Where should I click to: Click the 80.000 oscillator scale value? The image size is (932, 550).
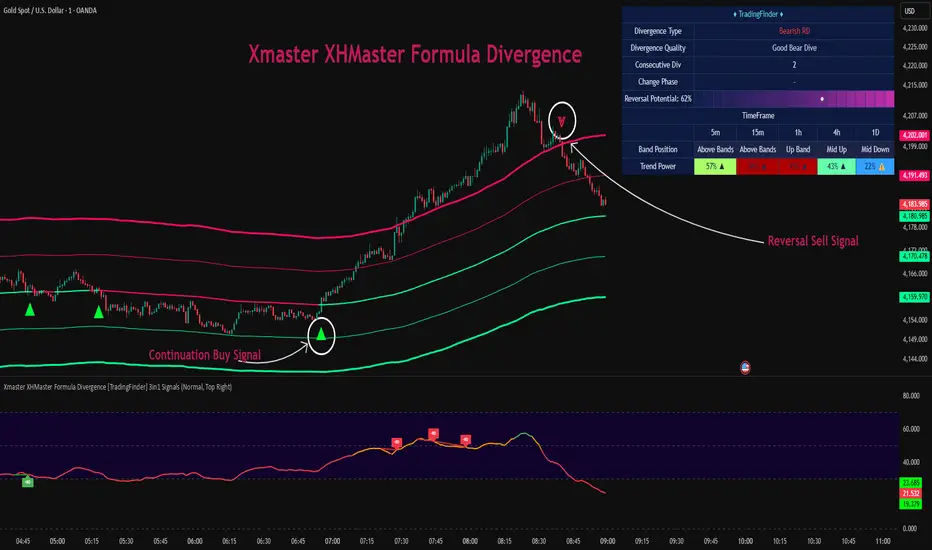911,395
